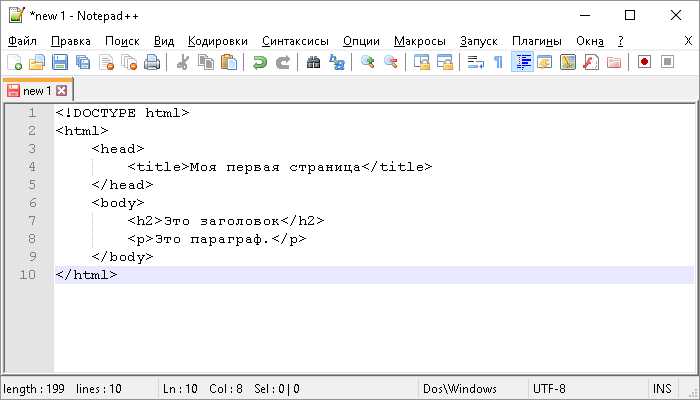Click line 7 containing the h2 heading
The width and height of the screenshot is (700, 400).
[225, 221]
